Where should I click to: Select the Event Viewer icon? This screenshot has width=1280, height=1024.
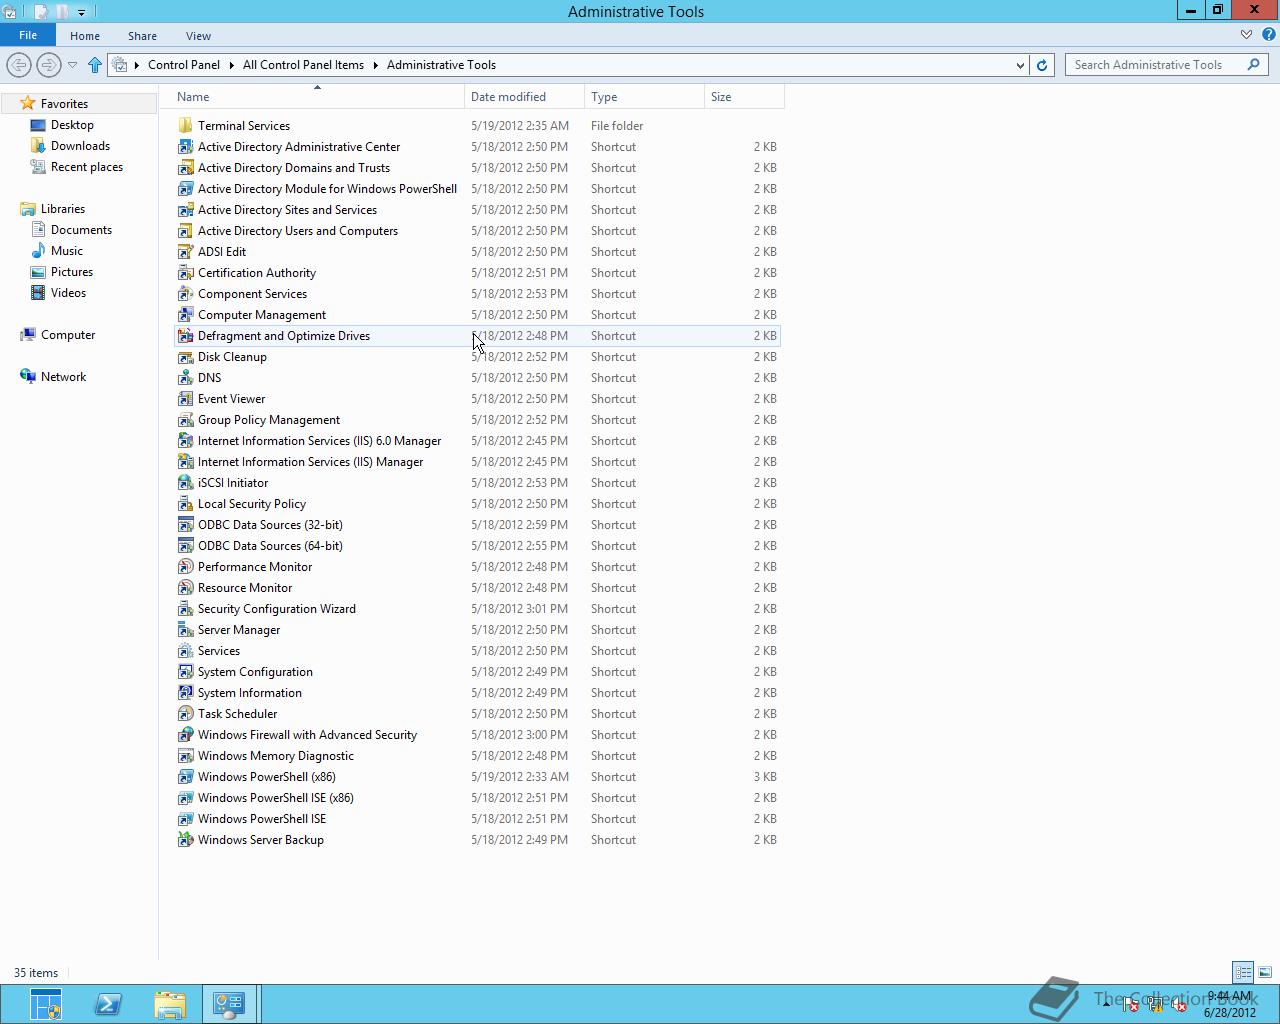point(185,399)
